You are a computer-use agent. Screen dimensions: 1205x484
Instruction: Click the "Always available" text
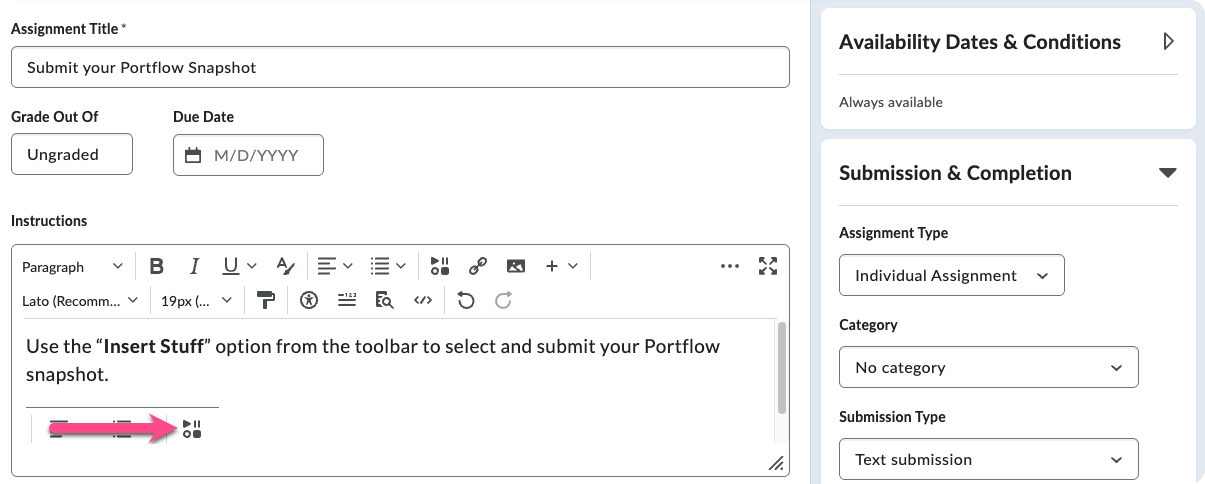click(891, 102)
